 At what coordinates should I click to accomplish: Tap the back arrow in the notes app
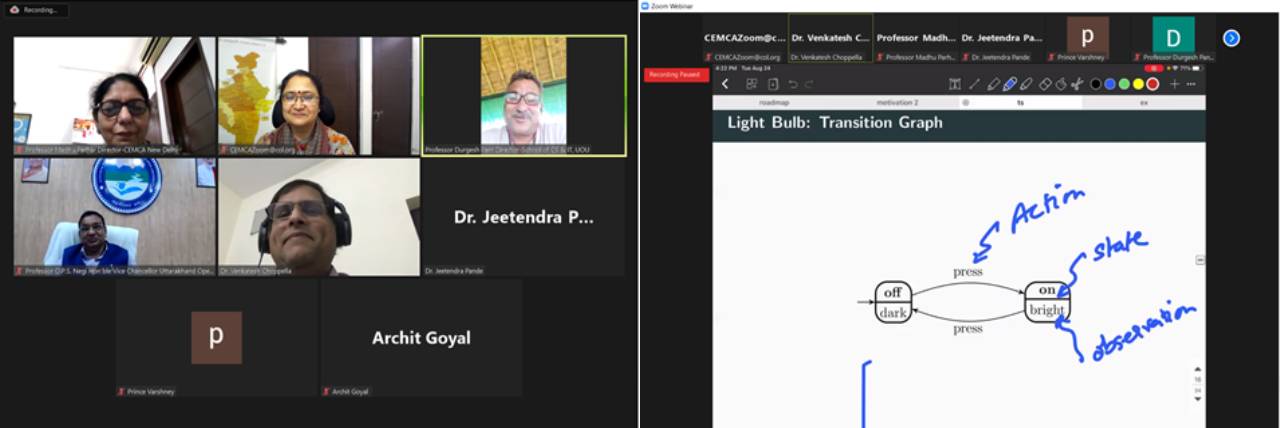[725, 84]
